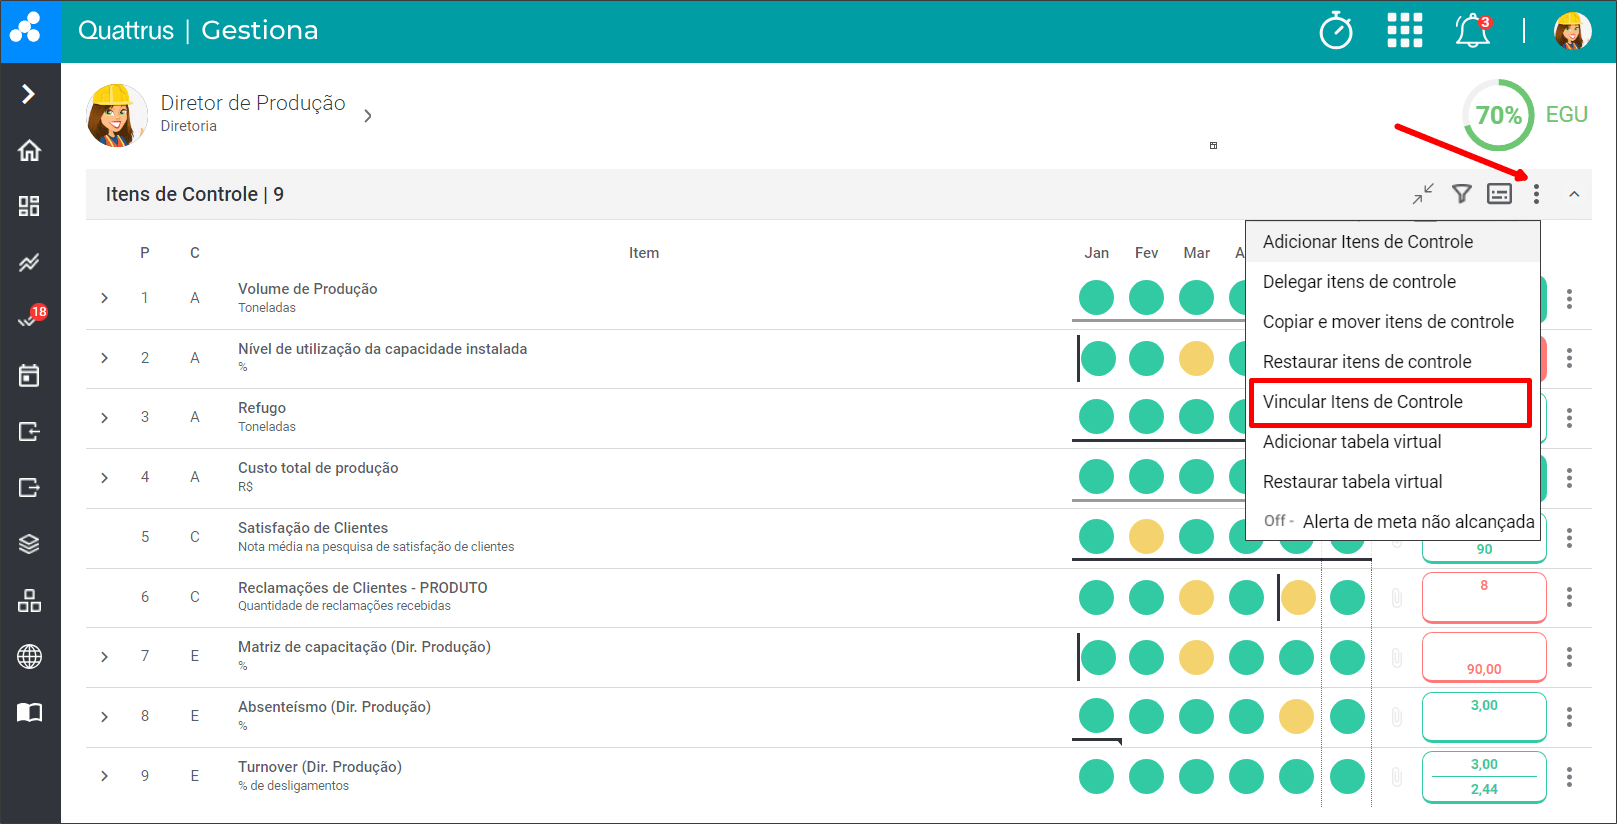Click Delegar itens de controle option

(1359, 282)
